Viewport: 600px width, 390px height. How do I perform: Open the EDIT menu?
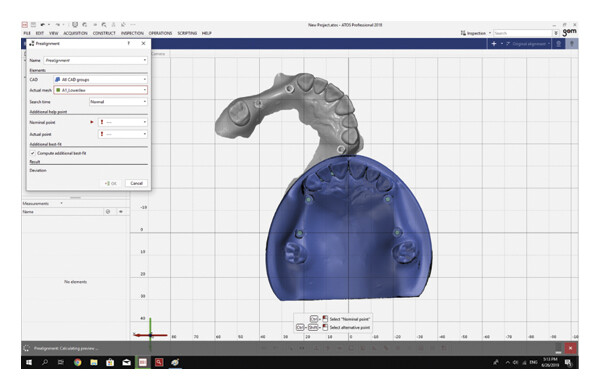pos(39,33)
